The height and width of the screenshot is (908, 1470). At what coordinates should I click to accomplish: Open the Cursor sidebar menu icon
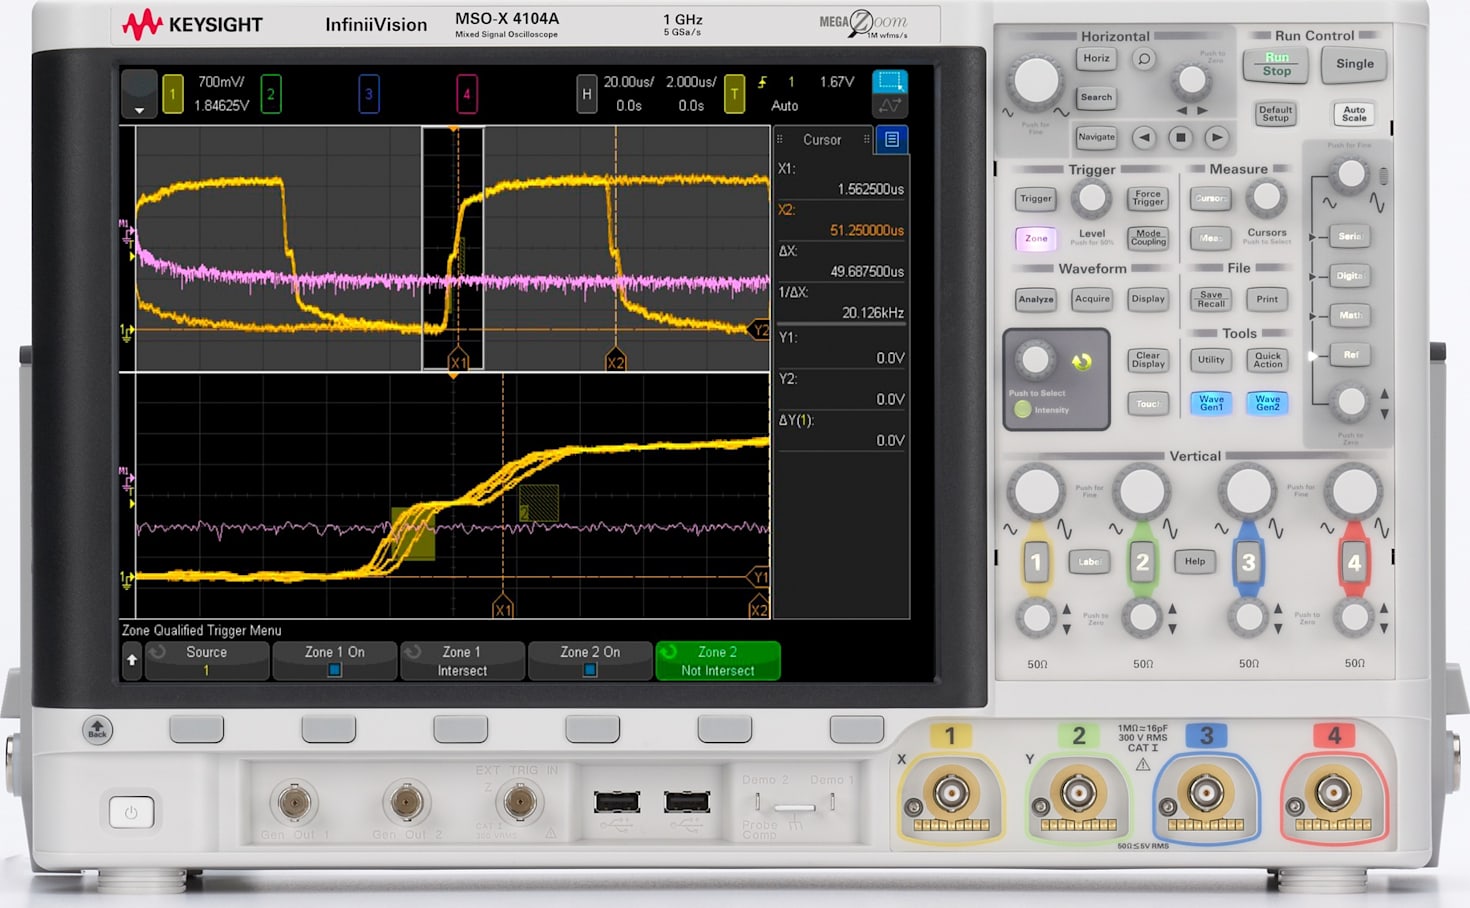coord(891,140)
